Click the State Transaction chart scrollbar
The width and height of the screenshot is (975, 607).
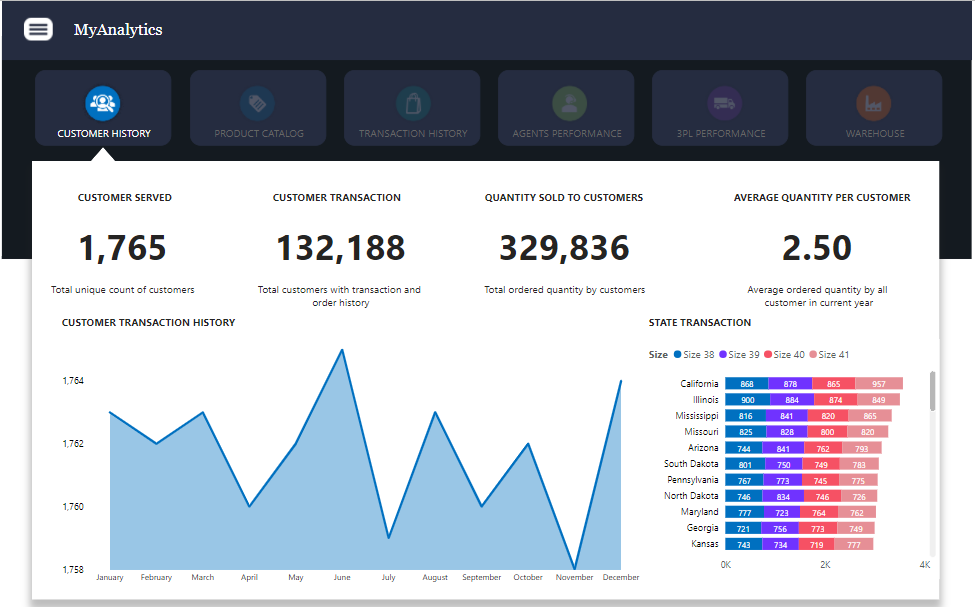pyautogui.click(x=933, y=392)
